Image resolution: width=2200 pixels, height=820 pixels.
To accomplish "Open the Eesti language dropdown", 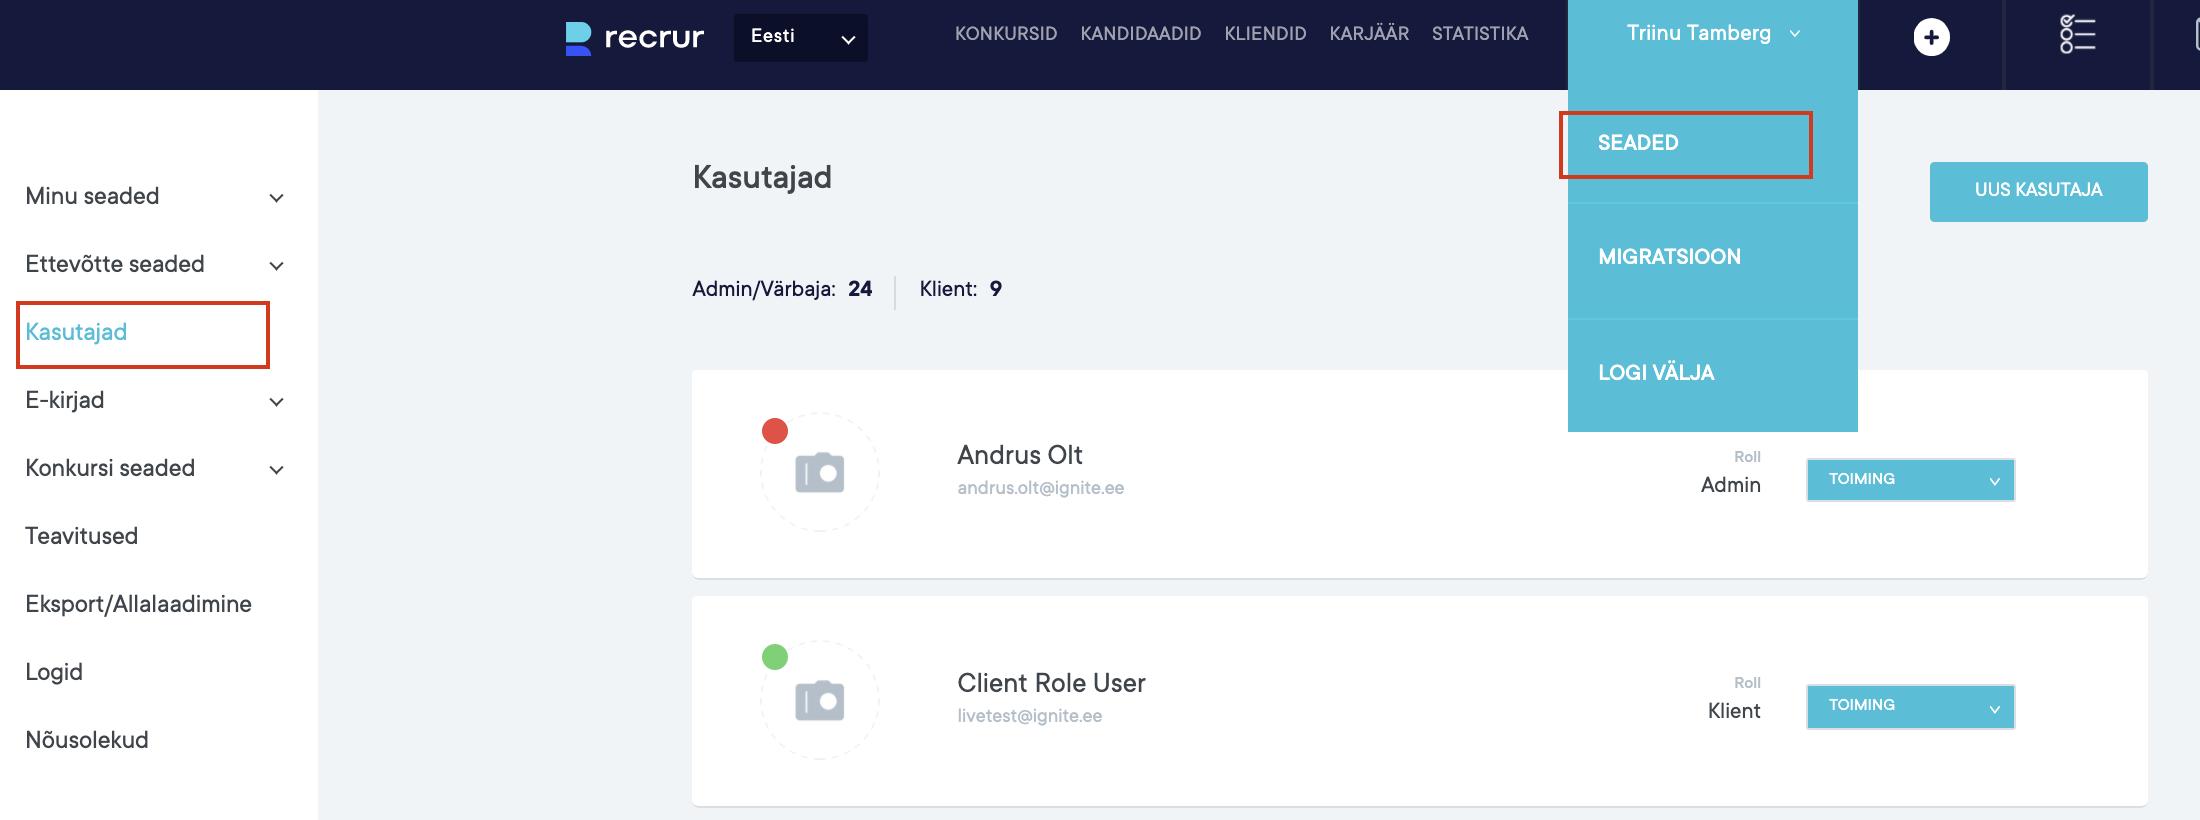I will (800, 37).
